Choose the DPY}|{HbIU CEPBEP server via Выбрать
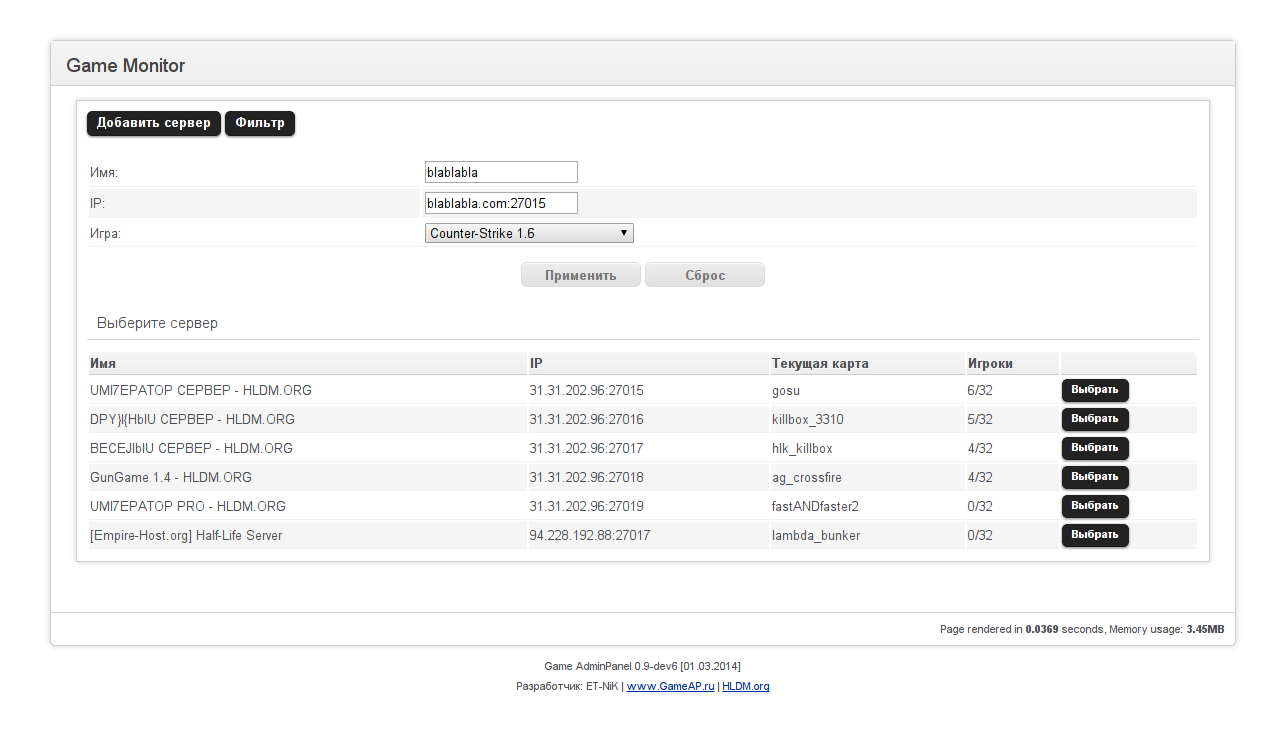The width and height of the screenshot is (1286, 736). (x=1095, y=419)
